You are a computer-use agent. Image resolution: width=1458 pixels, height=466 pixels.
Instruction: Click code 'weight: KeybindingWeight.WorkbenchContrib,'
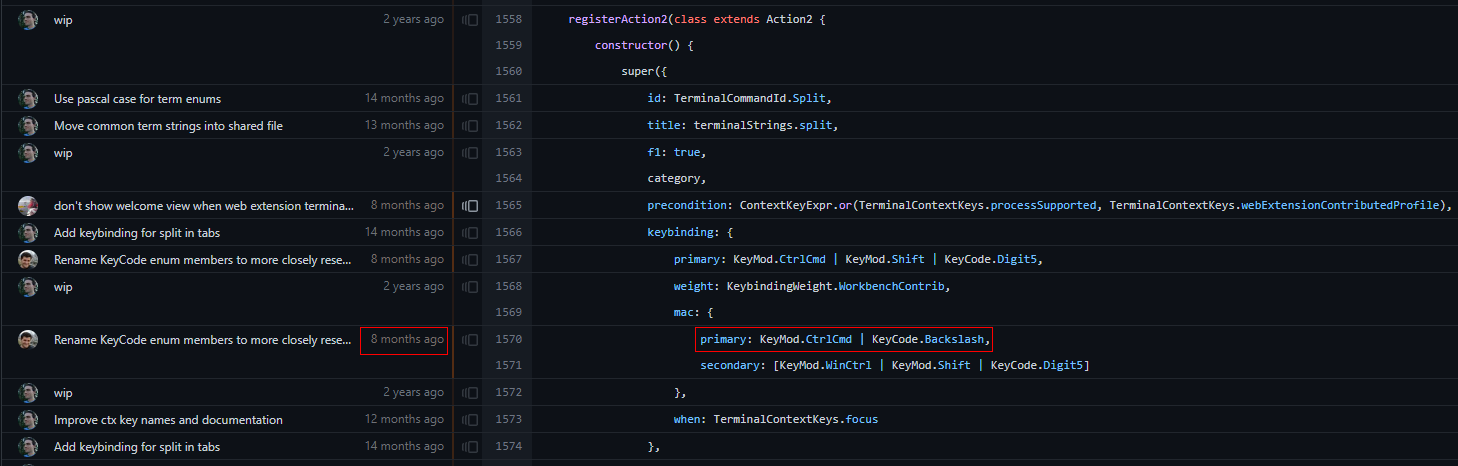[x=813, y=286]
